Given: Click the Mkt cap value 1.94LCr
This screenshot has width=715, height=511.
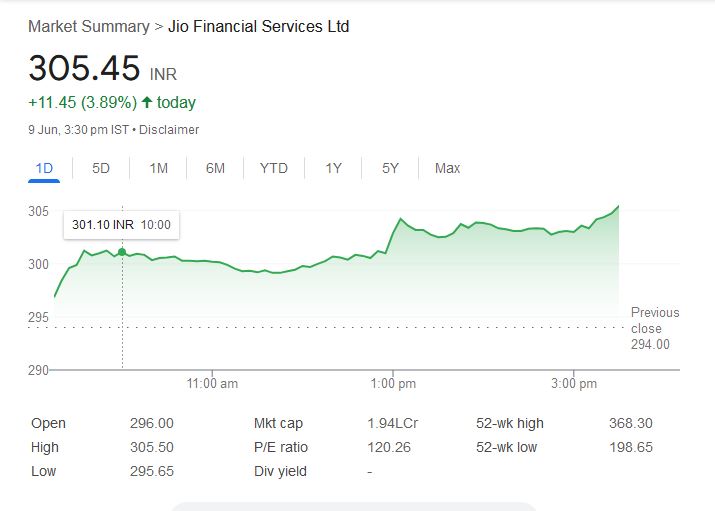Looking at the screenshot, I should coord(392,423).
